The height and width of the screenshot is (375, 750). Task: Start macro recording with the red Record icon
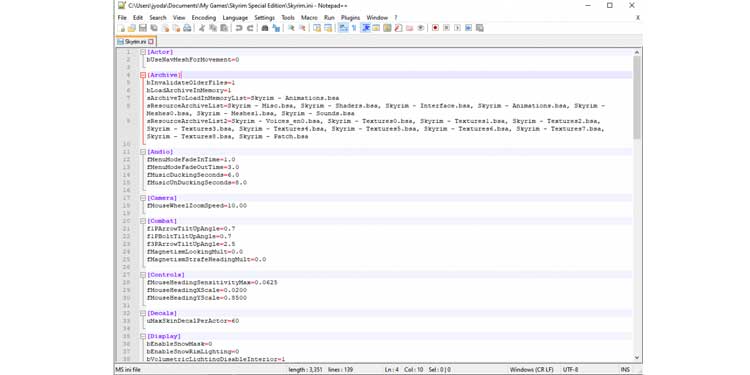[x=436, y=28]
